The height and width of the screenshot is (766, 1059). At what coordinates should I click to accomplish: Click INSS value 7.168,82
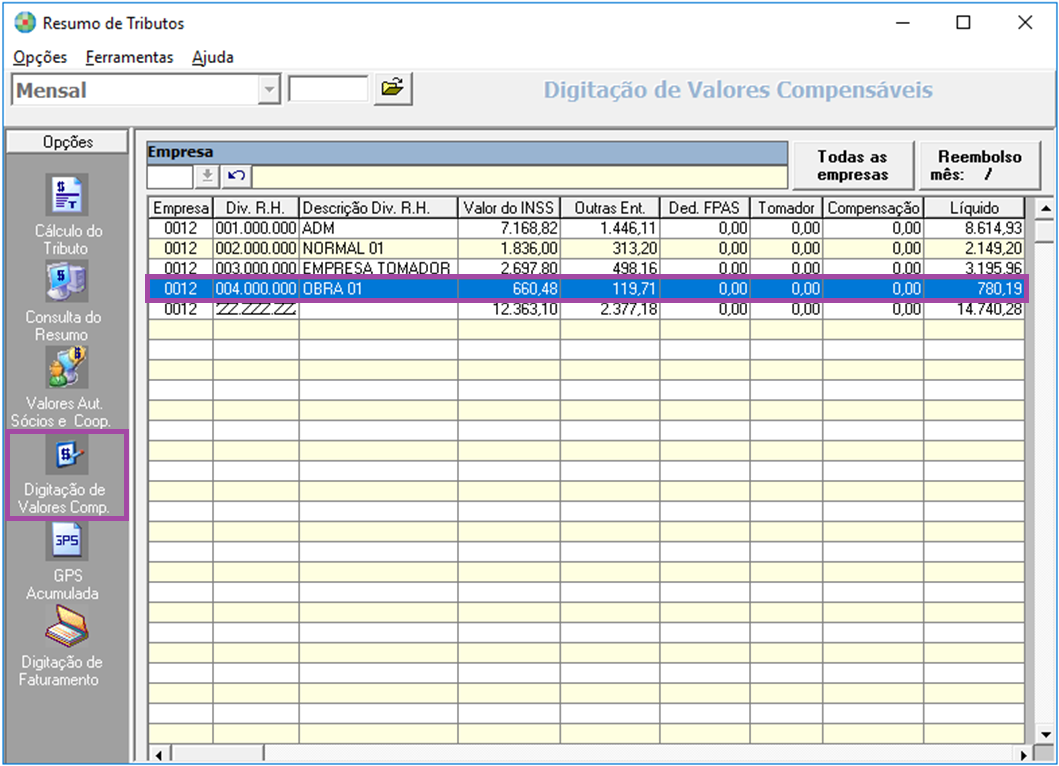click(x=529, y=228)
